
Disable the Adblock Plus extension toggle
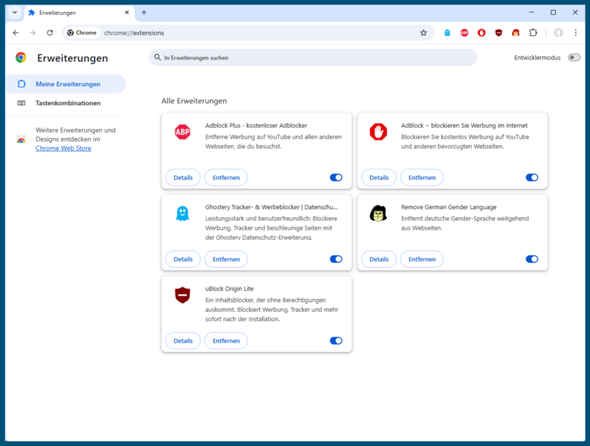pyautogui.click(x=336, y=177)
